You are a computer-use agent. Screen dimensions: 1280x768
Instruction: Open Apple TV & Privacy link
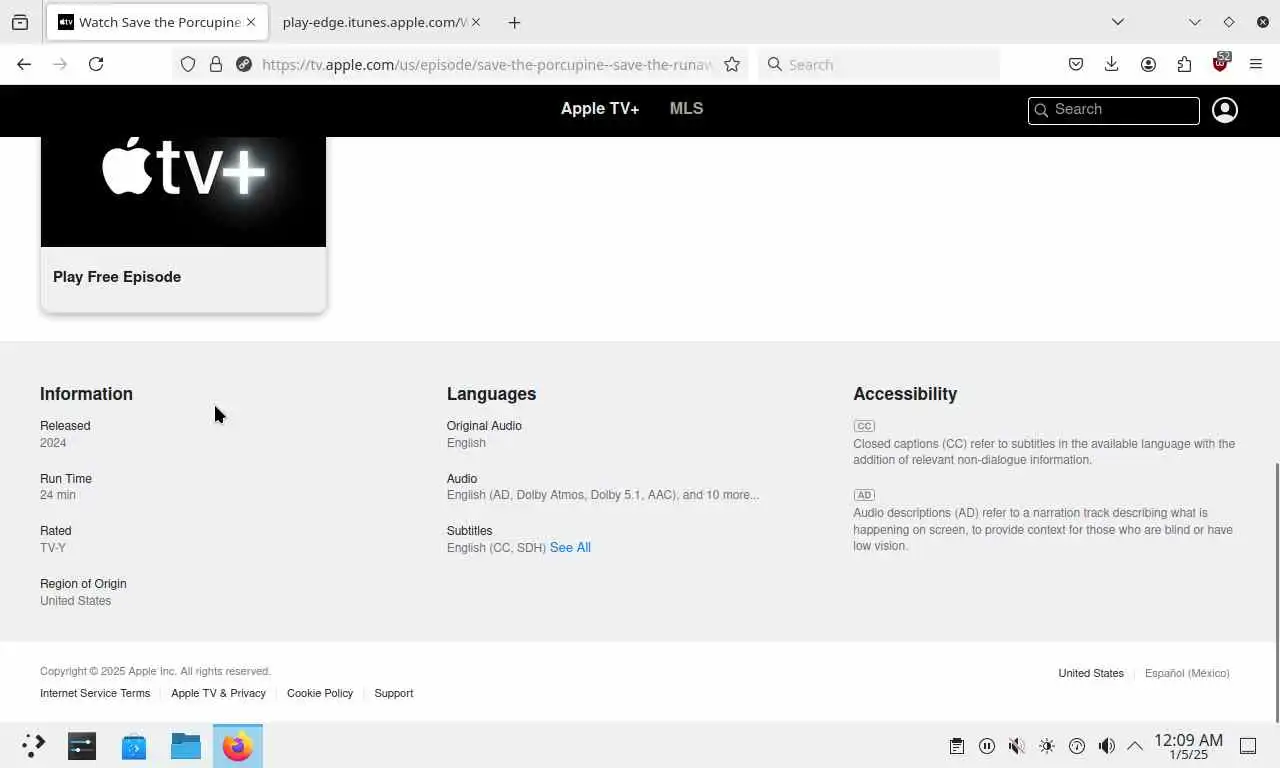tap(218, 693)
